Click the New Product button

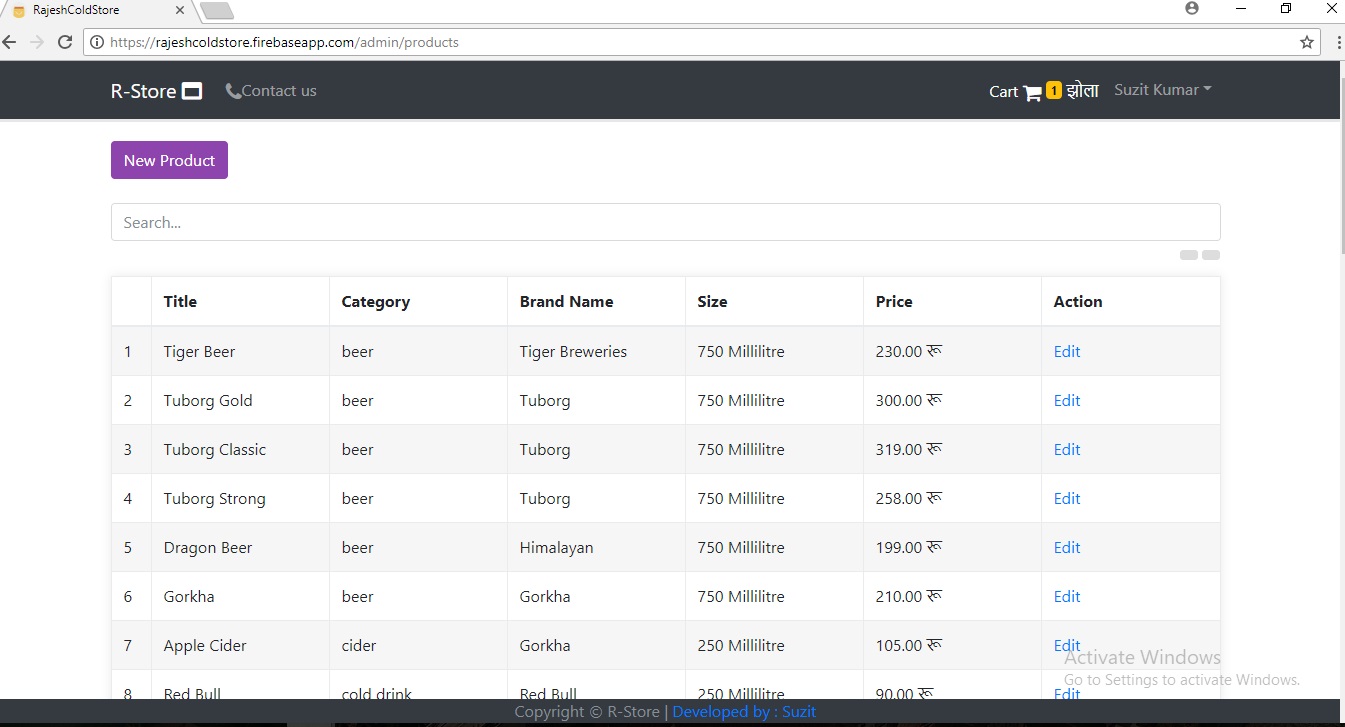click(x=169, y=160)
